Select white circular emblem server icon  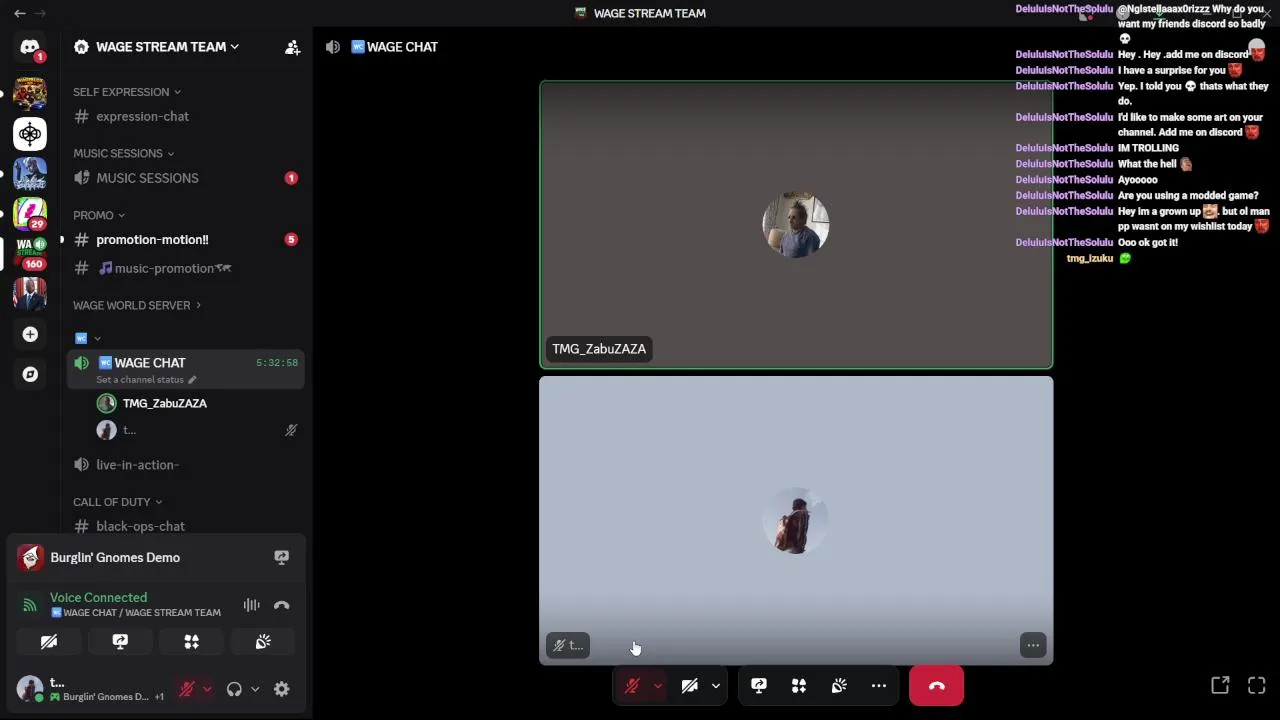pos(30,133)
